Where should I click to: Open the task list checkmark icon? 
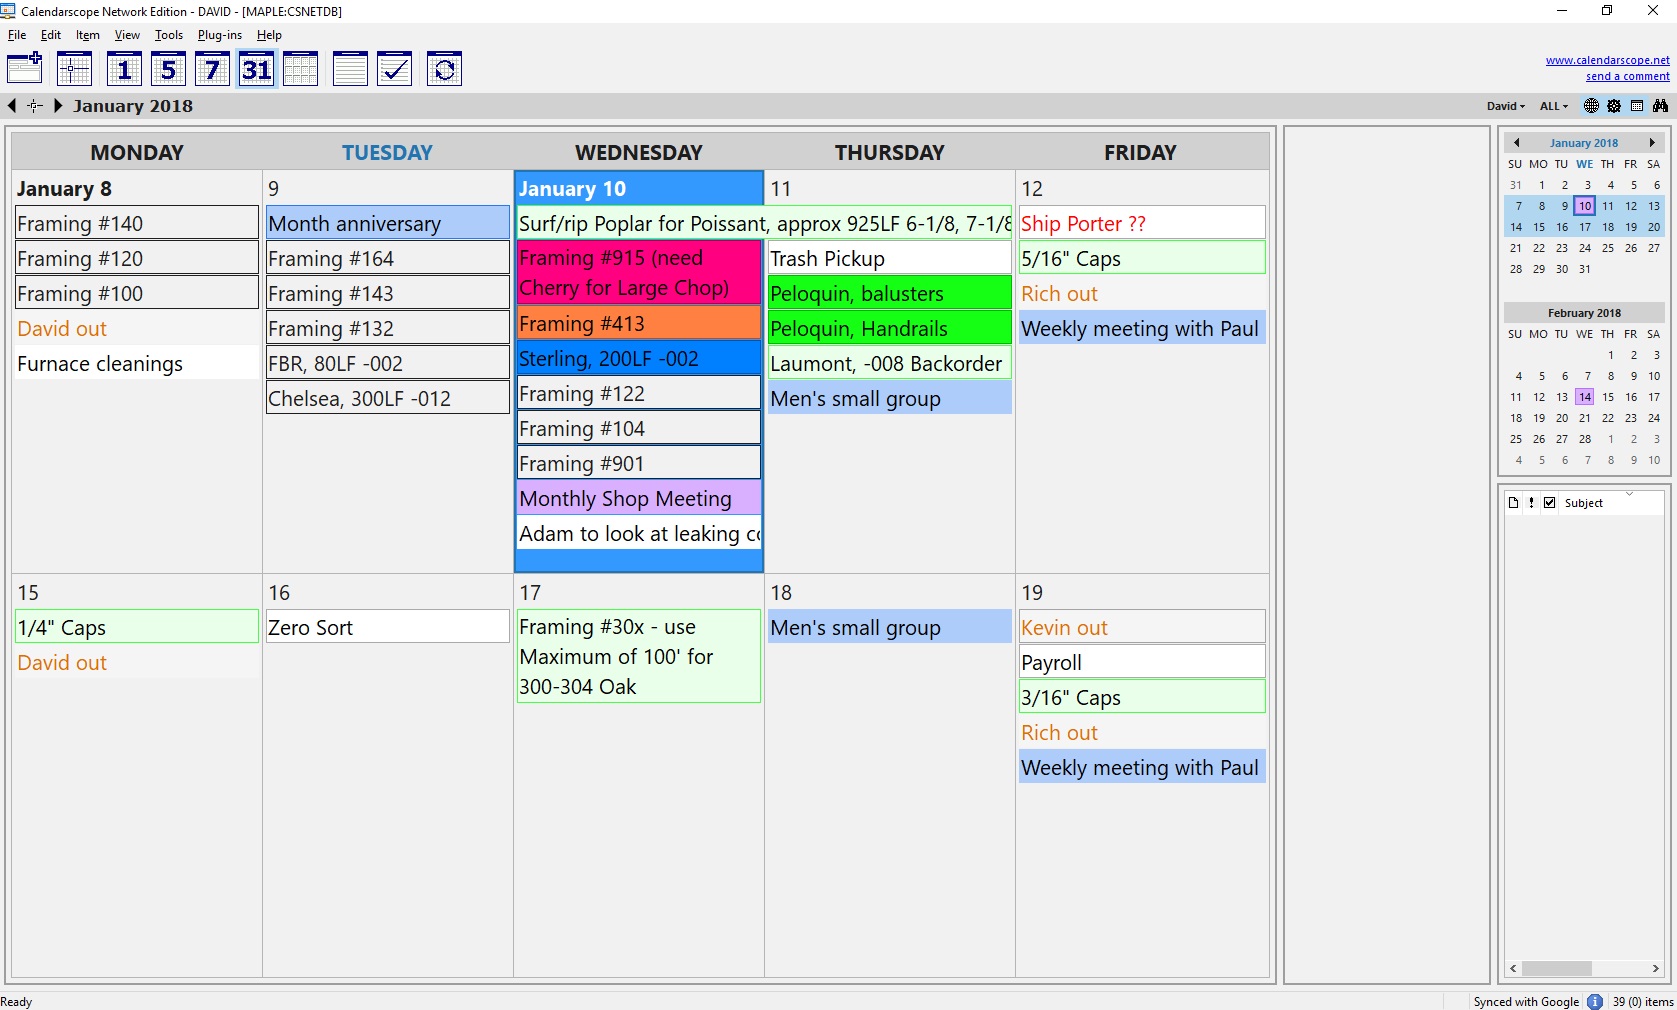click(394, 68)
